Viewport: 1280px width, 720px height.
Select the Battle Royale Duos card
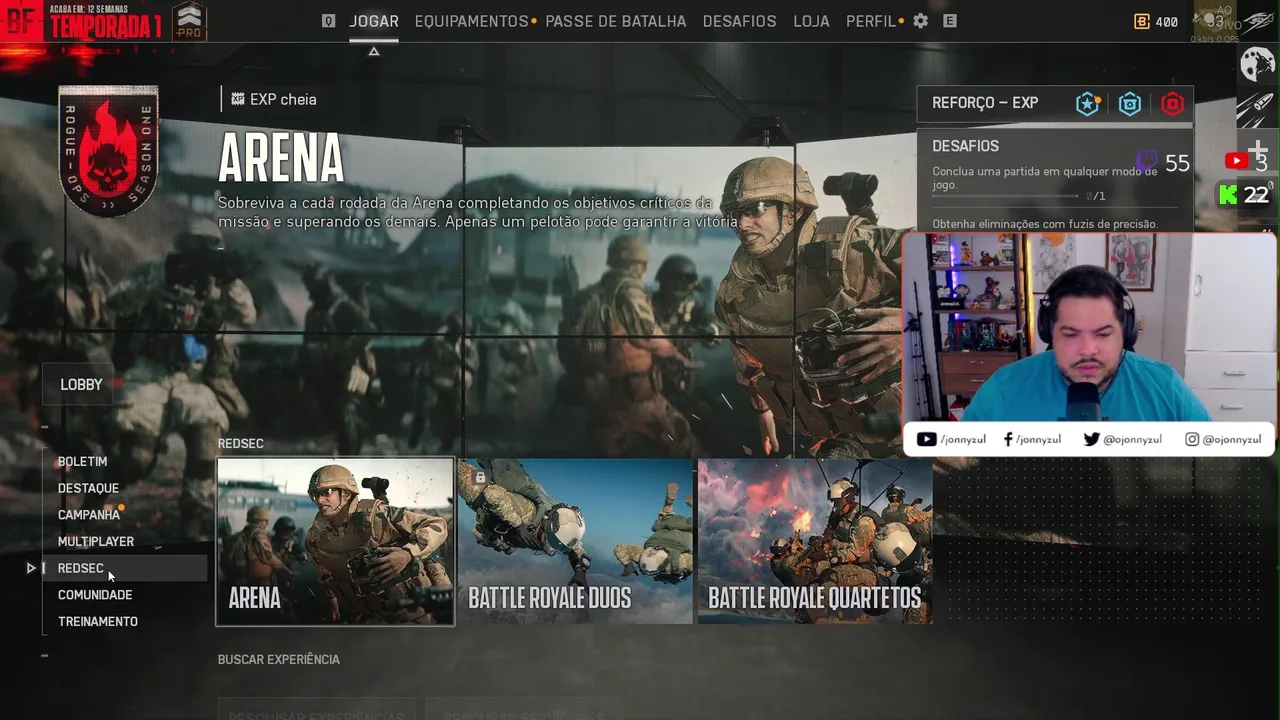[574, 541]
